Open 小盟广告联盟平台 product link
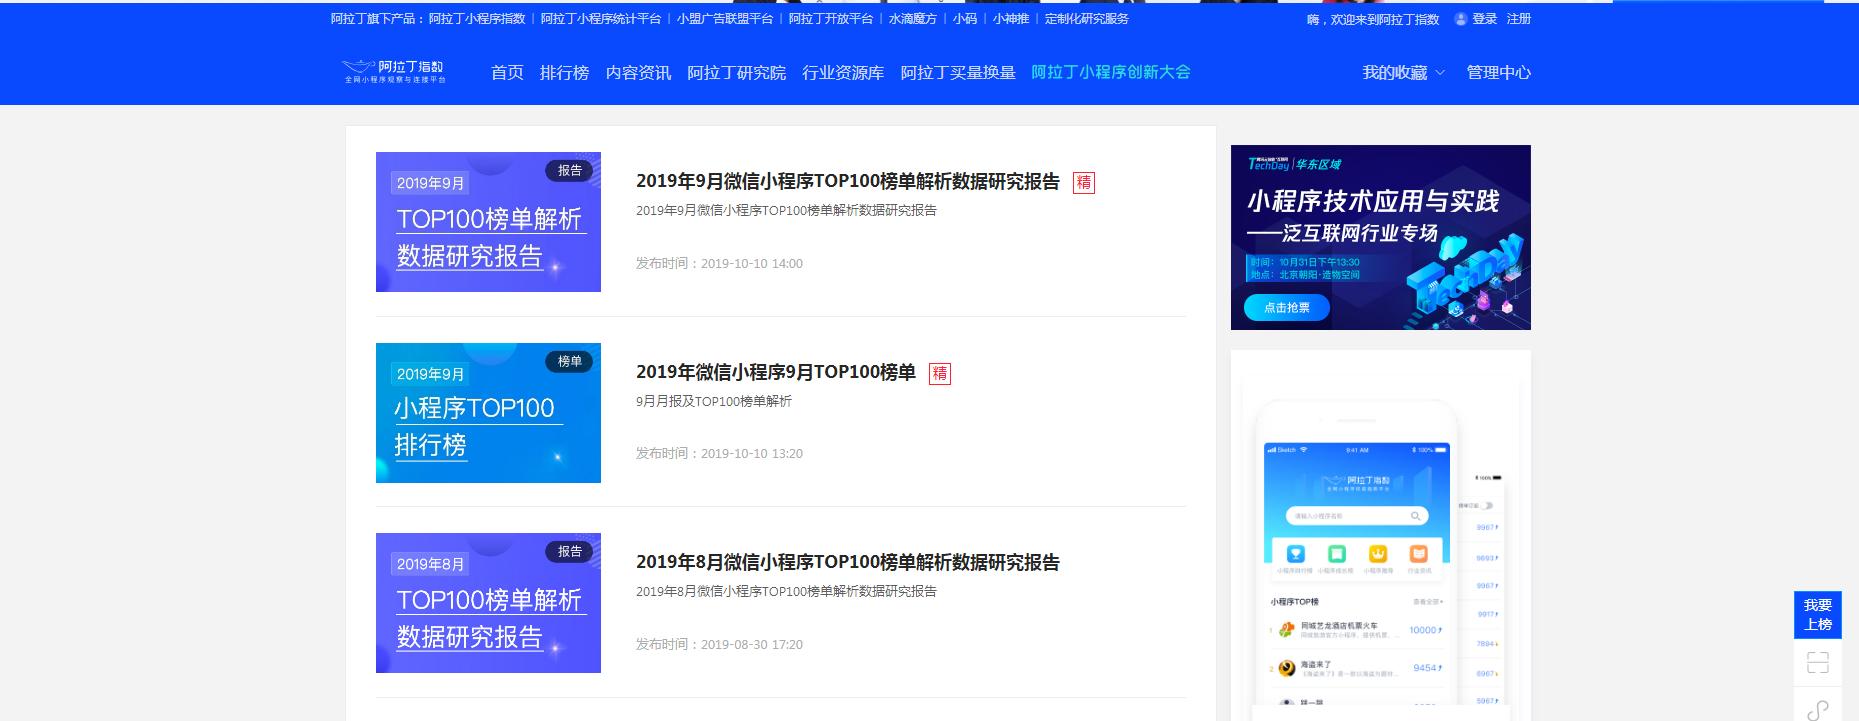1859x721 pixels. click(725, 19)
